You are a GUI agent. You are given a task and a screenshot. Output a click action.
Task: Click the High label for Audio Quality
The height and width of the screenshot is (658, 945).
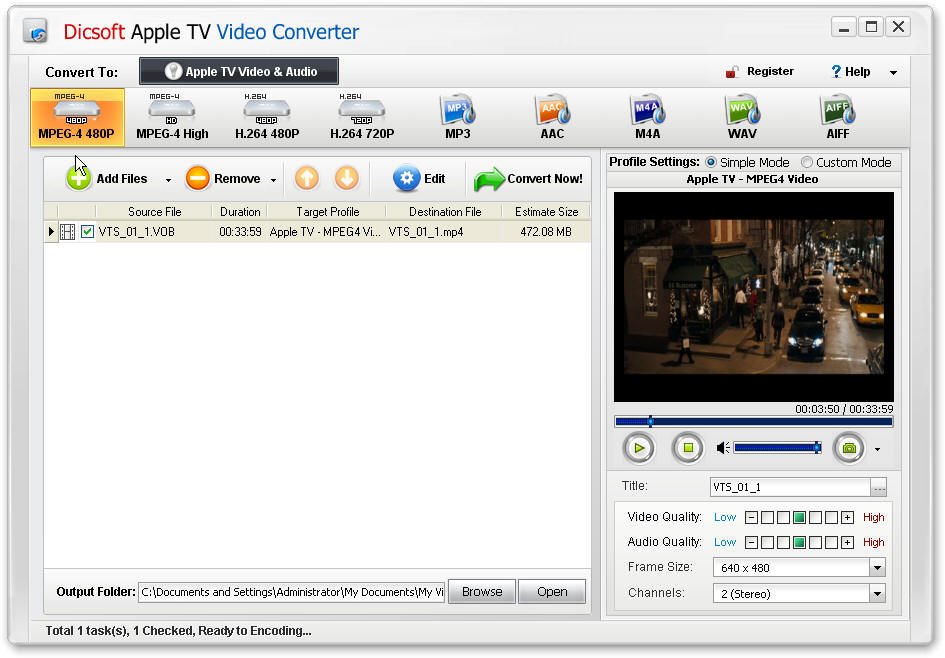click(x=873, y=542)
